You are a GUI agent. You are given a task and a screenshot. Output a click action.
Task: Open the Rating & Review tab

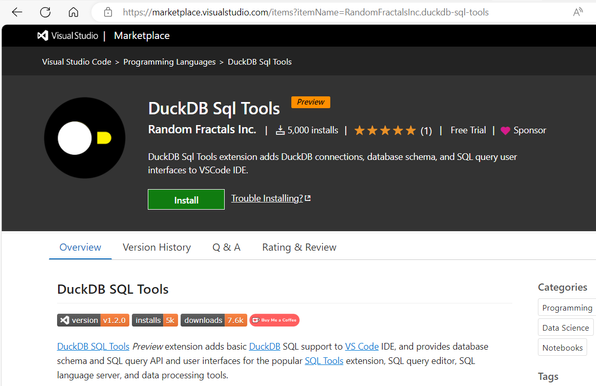[299, 247]
